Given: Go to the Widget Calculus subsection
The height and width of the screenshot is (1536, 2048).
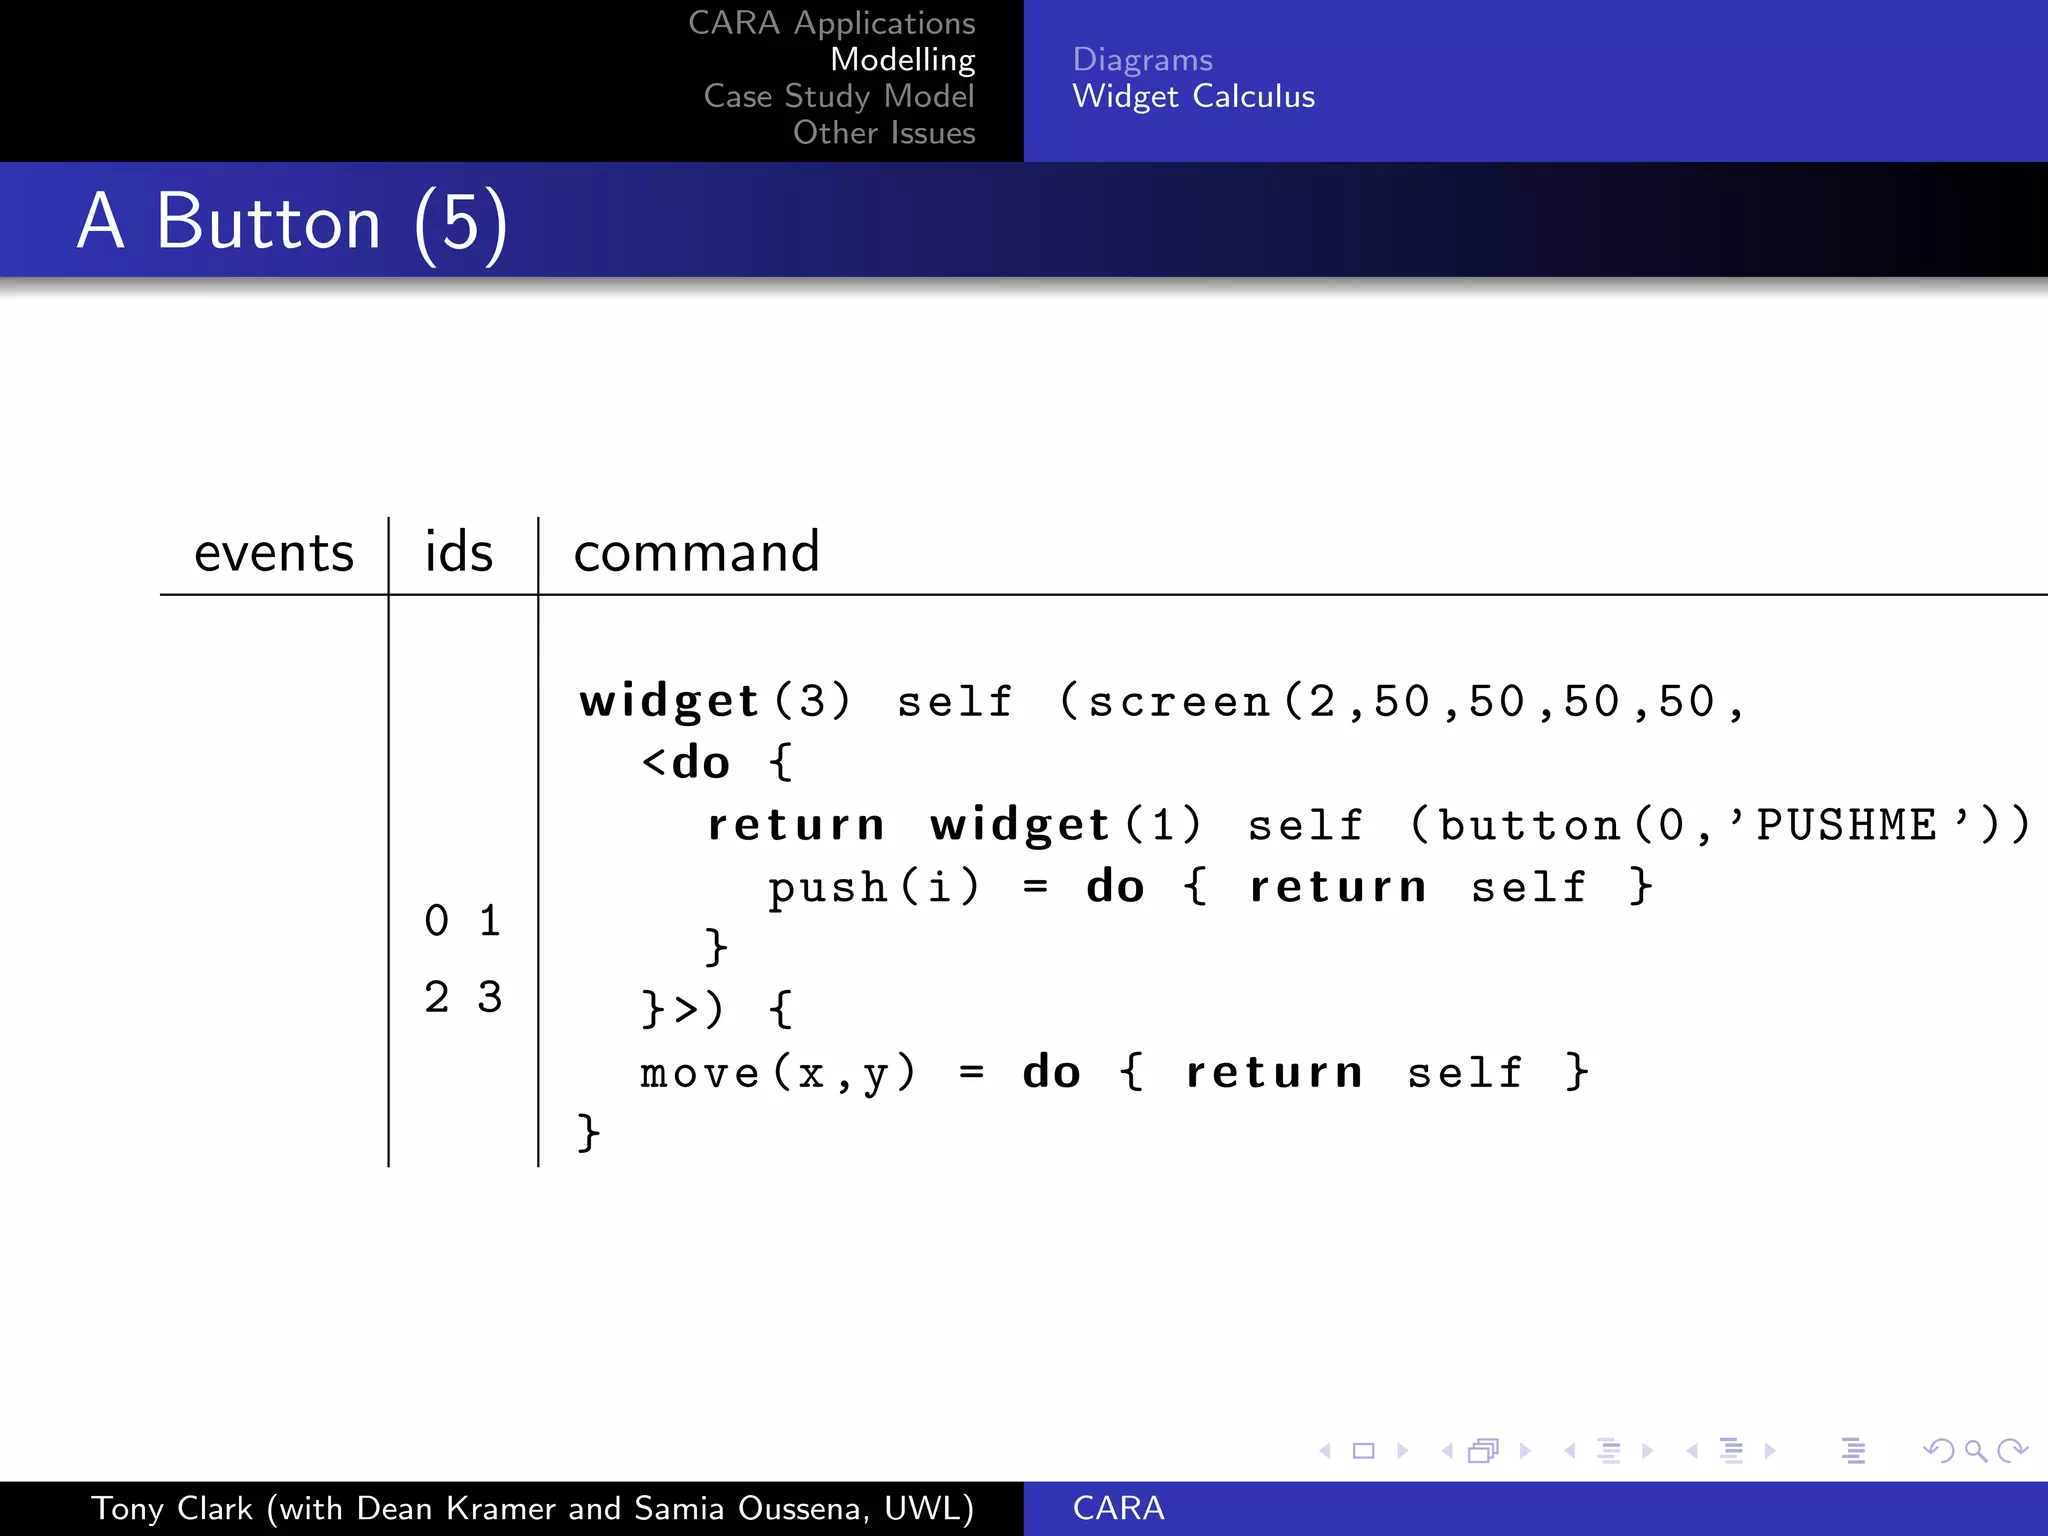Looking at the screenshot, I should click(x=1193, y=96).
